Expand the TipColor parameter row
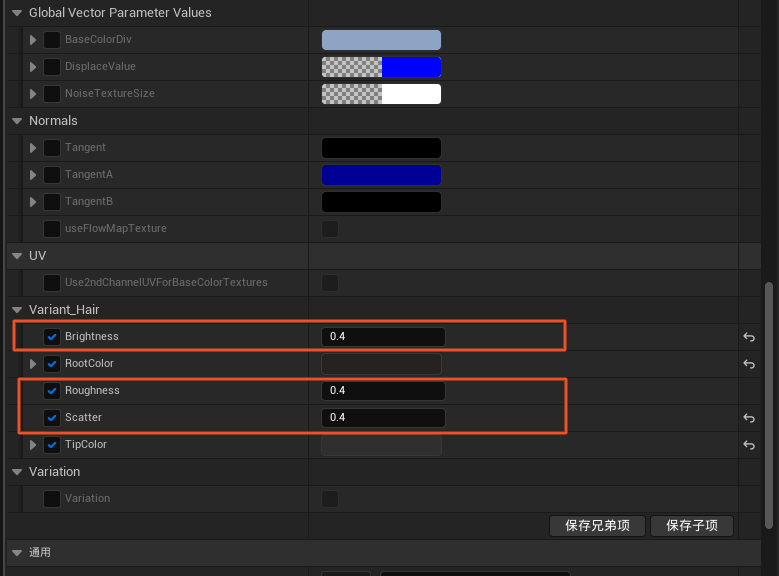 tap(33, 445)
